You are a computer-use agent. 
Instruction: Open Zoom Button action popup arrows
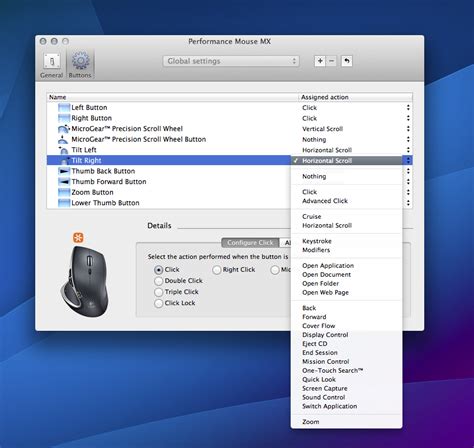pos(408,192)
